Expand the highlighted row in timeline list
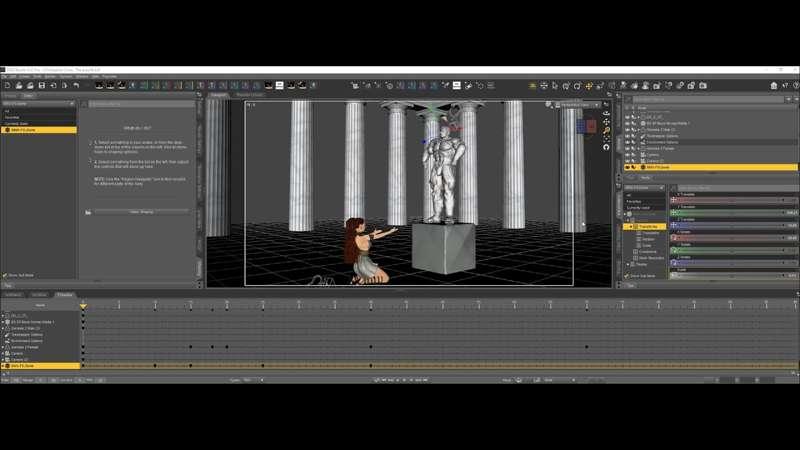Viewport: 800px width, 450px height. 3,366
